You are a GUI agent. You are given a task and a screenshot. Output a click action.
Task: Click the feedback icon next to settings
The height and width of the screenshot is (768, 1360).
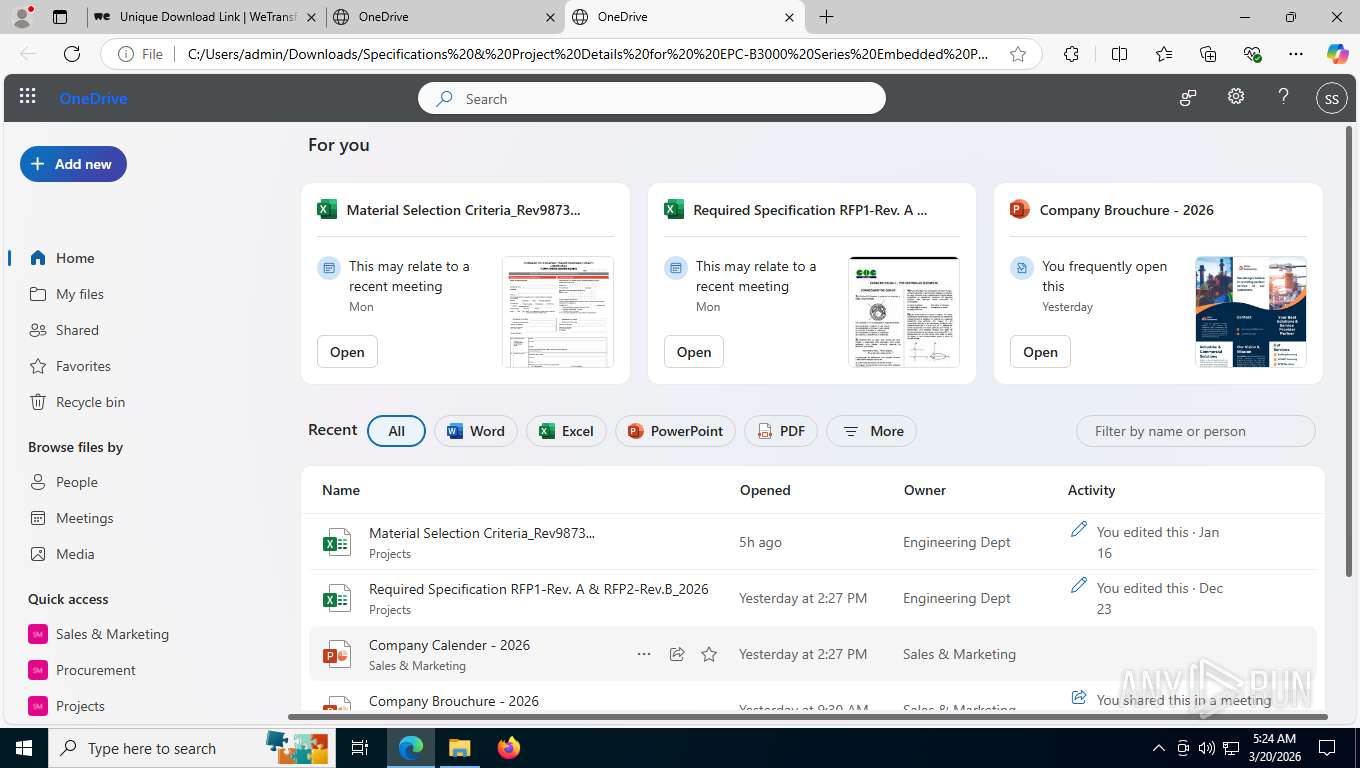pos(1188,97)
